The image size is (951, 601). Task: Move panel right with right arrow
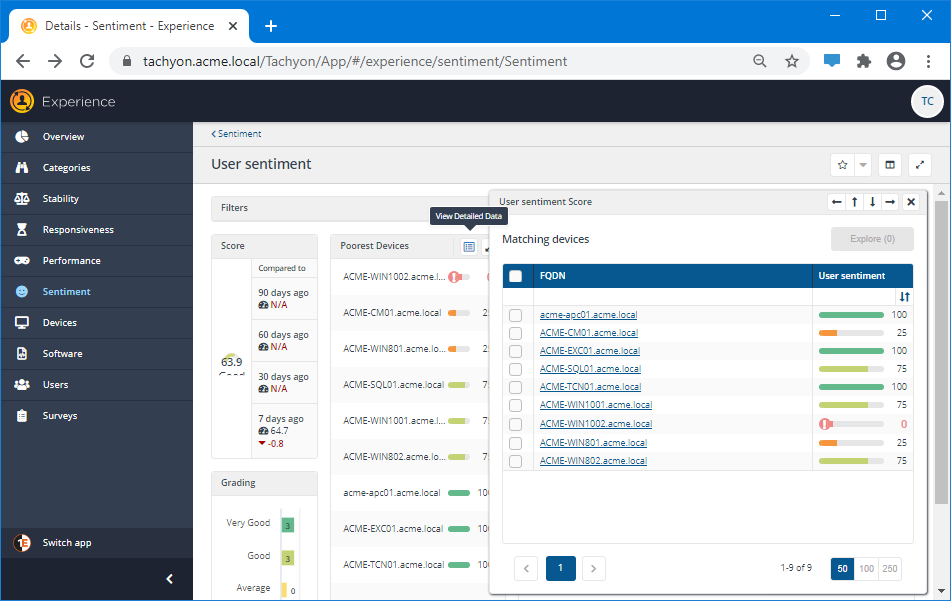[x=890, y=202]
